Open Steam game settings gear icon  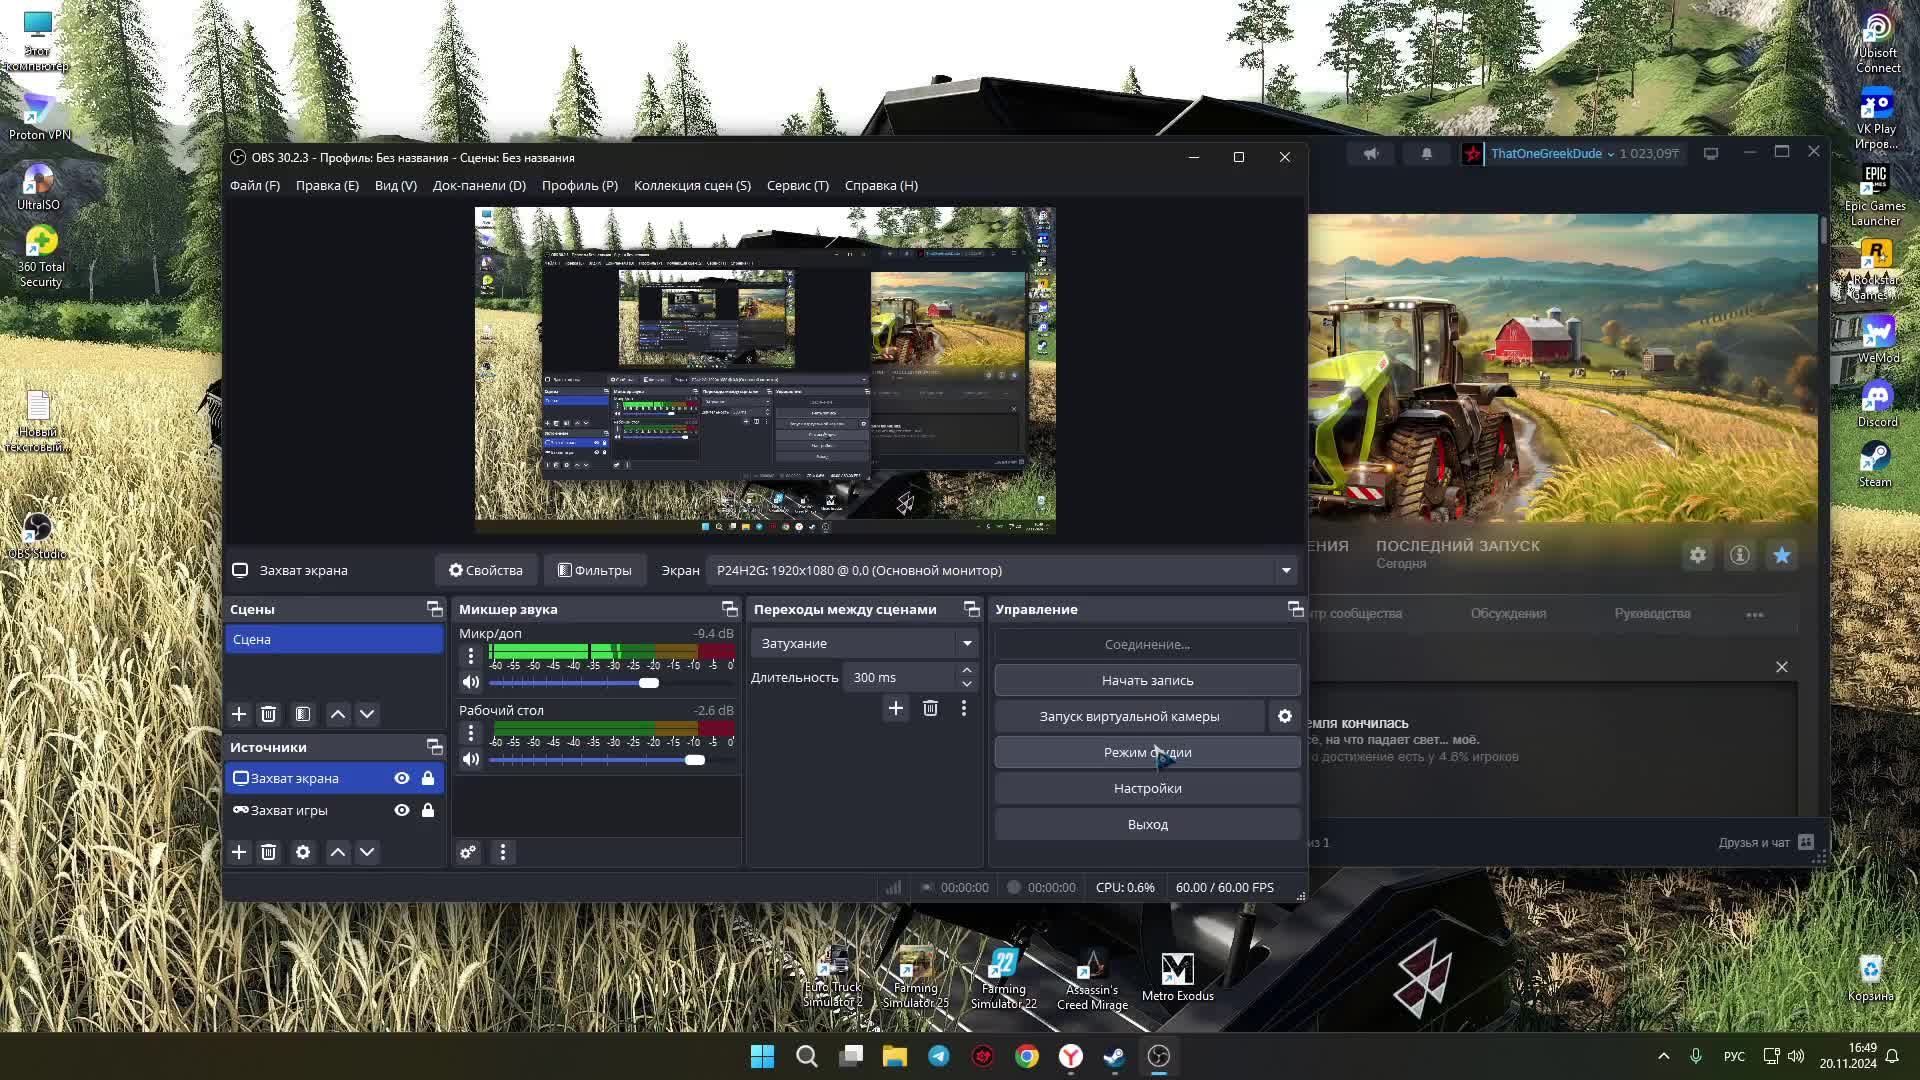[x=1698, y=555]
